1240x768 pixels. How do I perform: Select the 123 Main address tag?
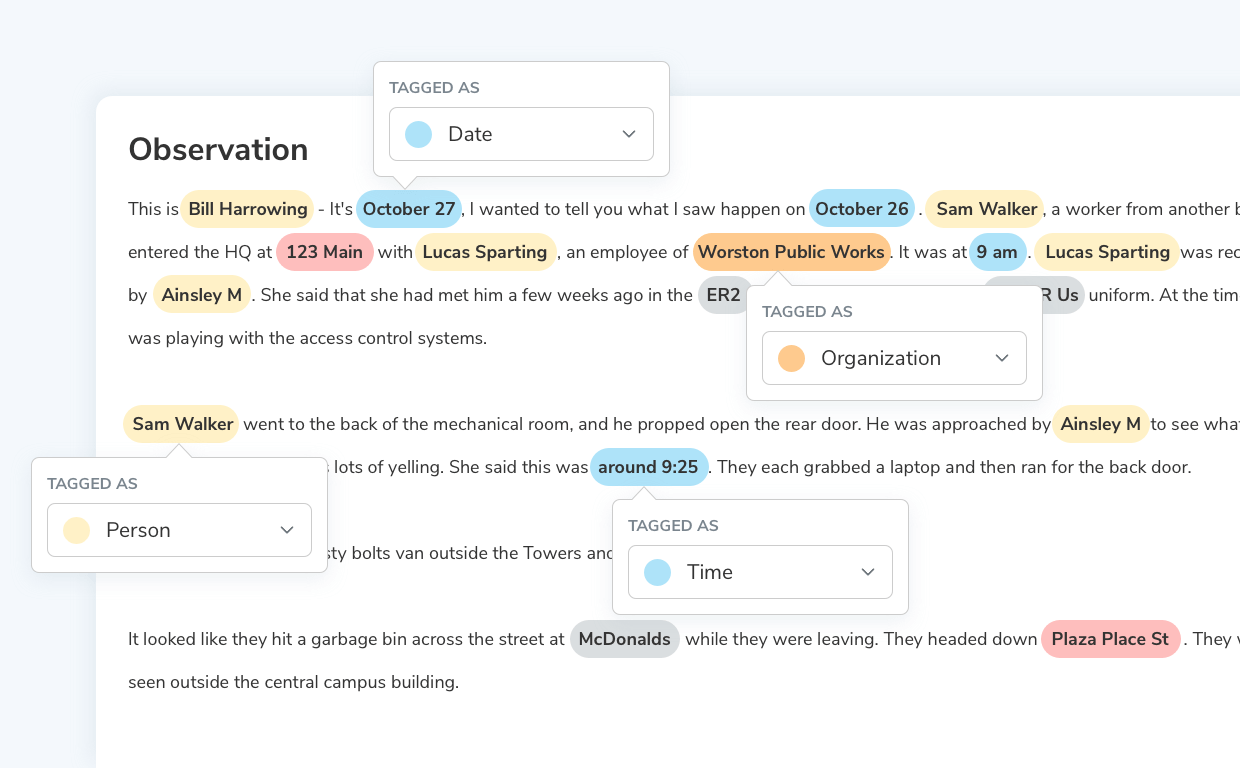pos(325,252)
